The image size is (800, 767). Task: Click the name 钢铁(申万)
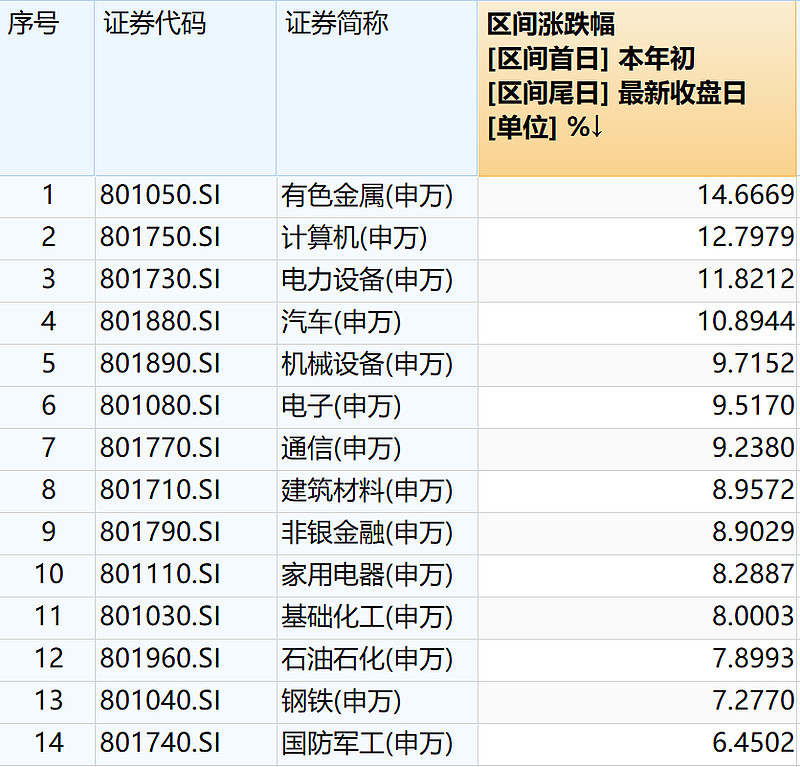click(341, 701)
